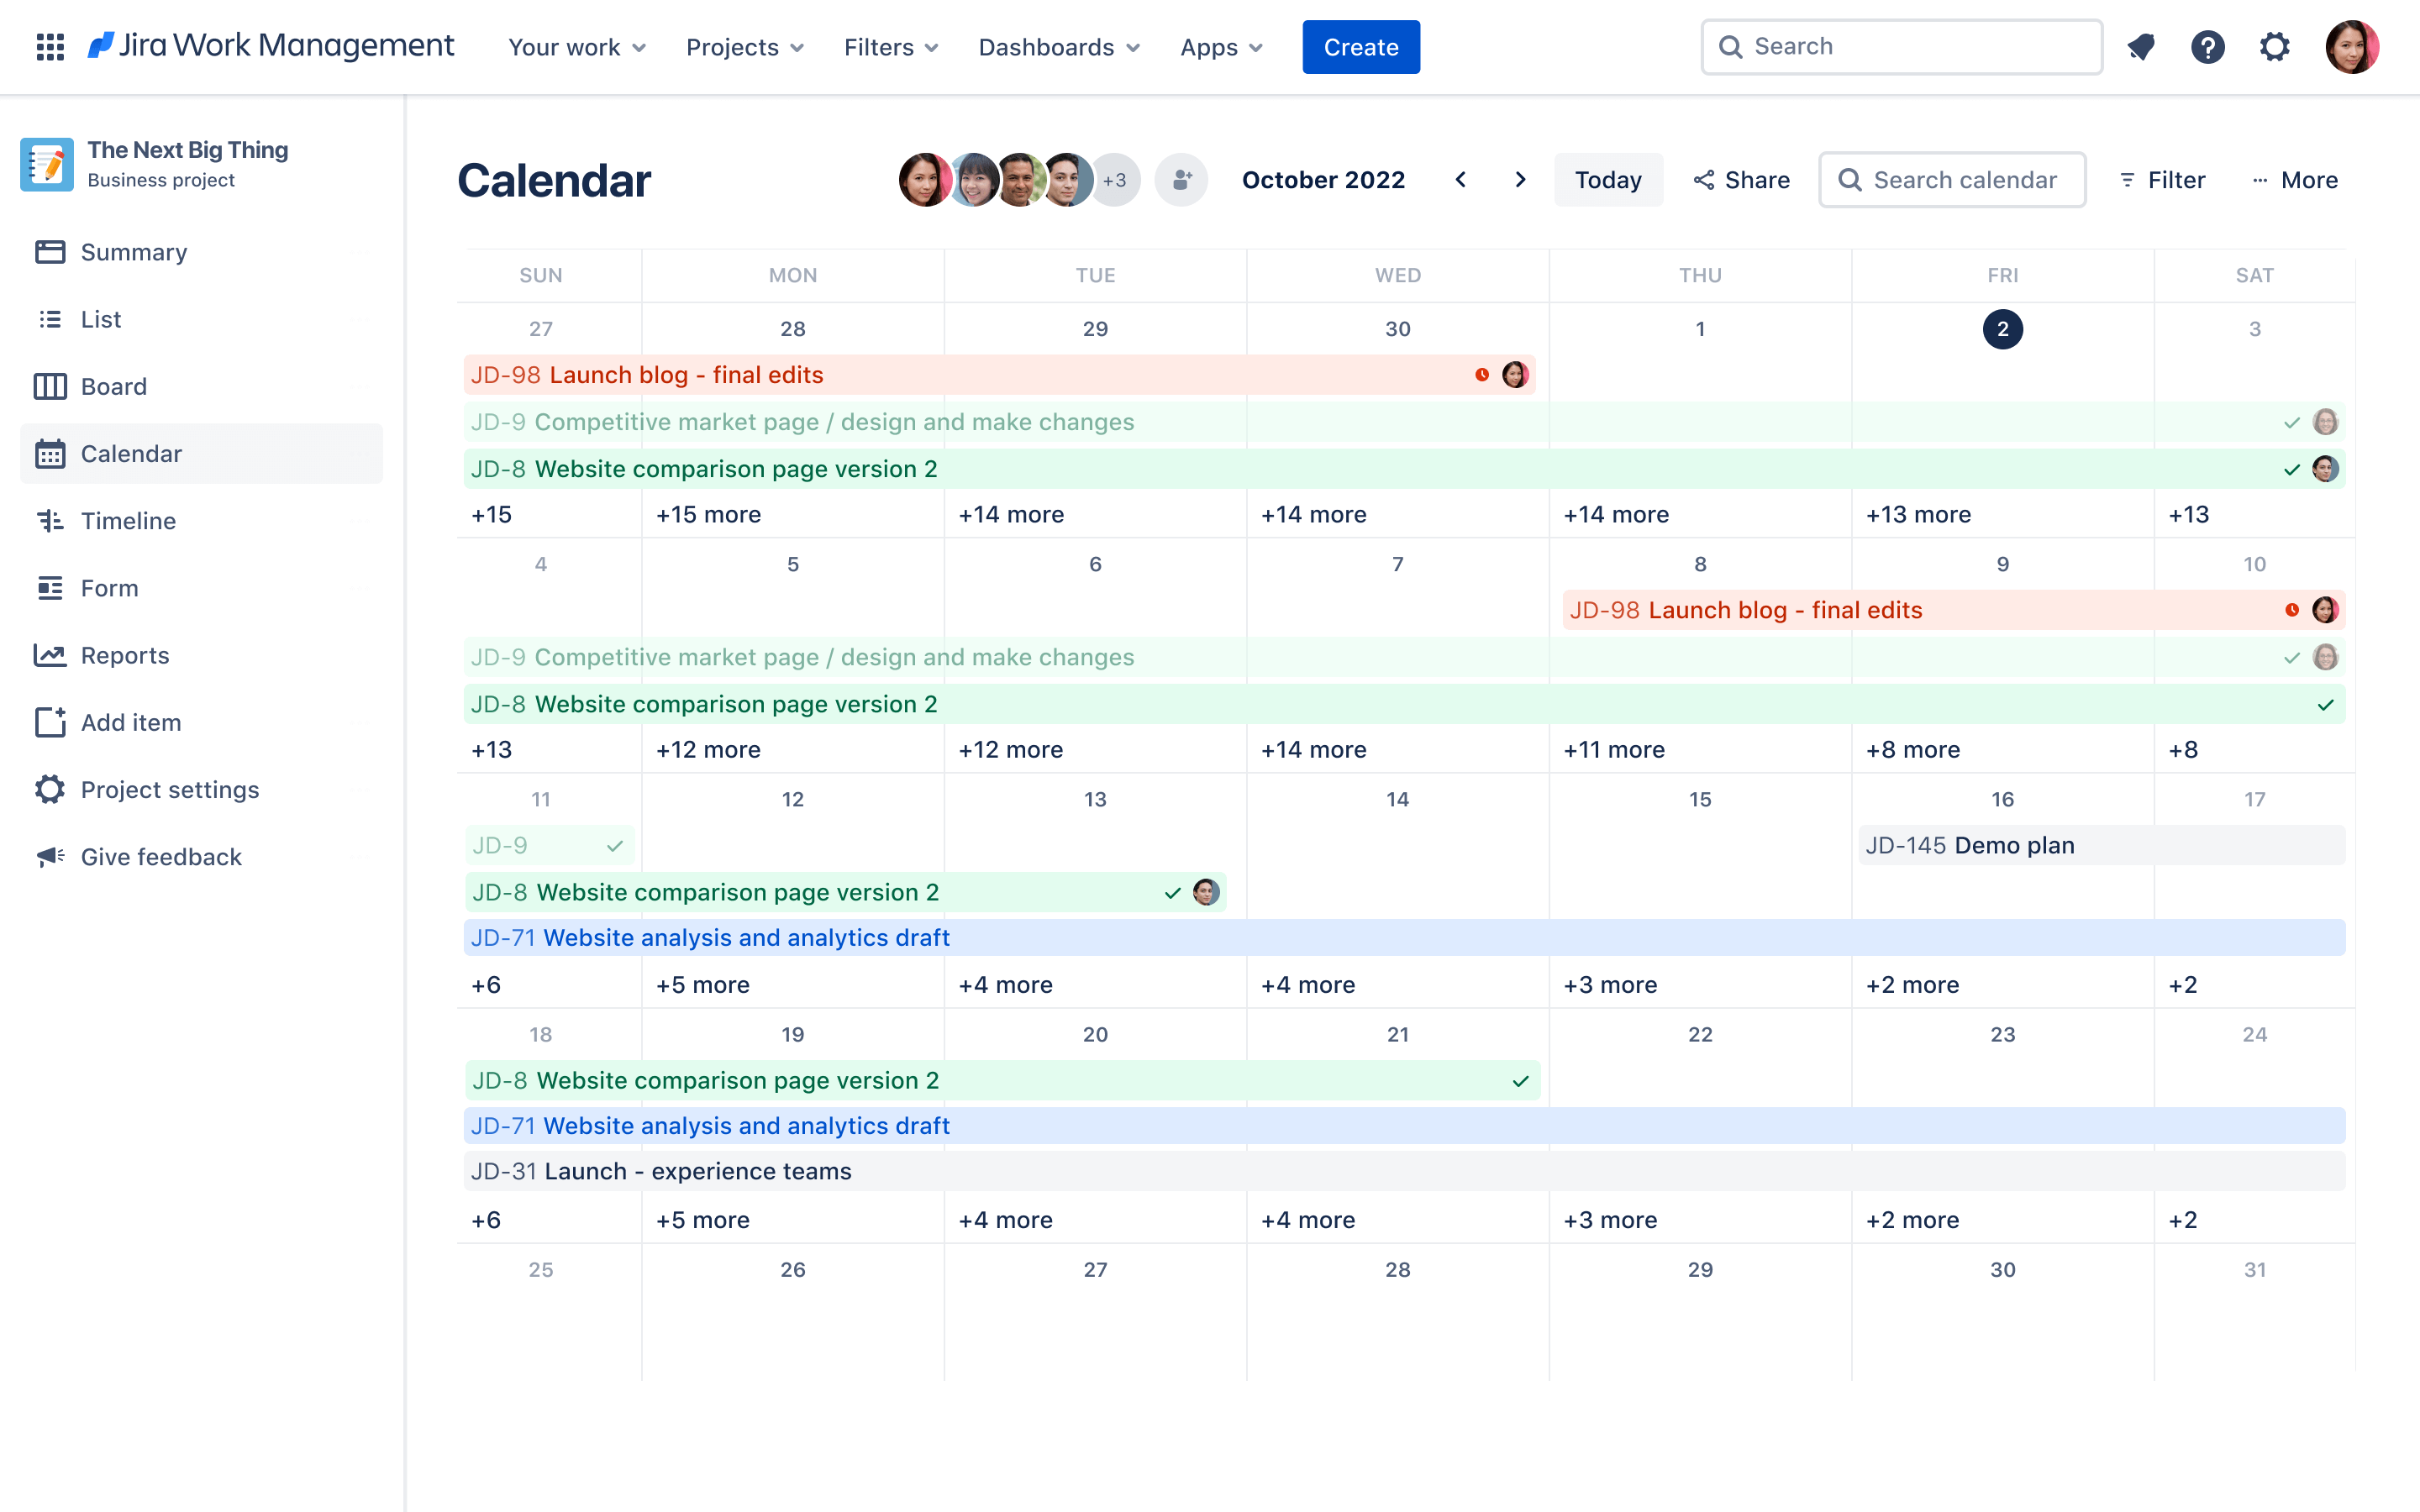This screenshot has width=2420, height=1512.
Task: Open notifications via the bell icon
Action: click(2141, 46)
